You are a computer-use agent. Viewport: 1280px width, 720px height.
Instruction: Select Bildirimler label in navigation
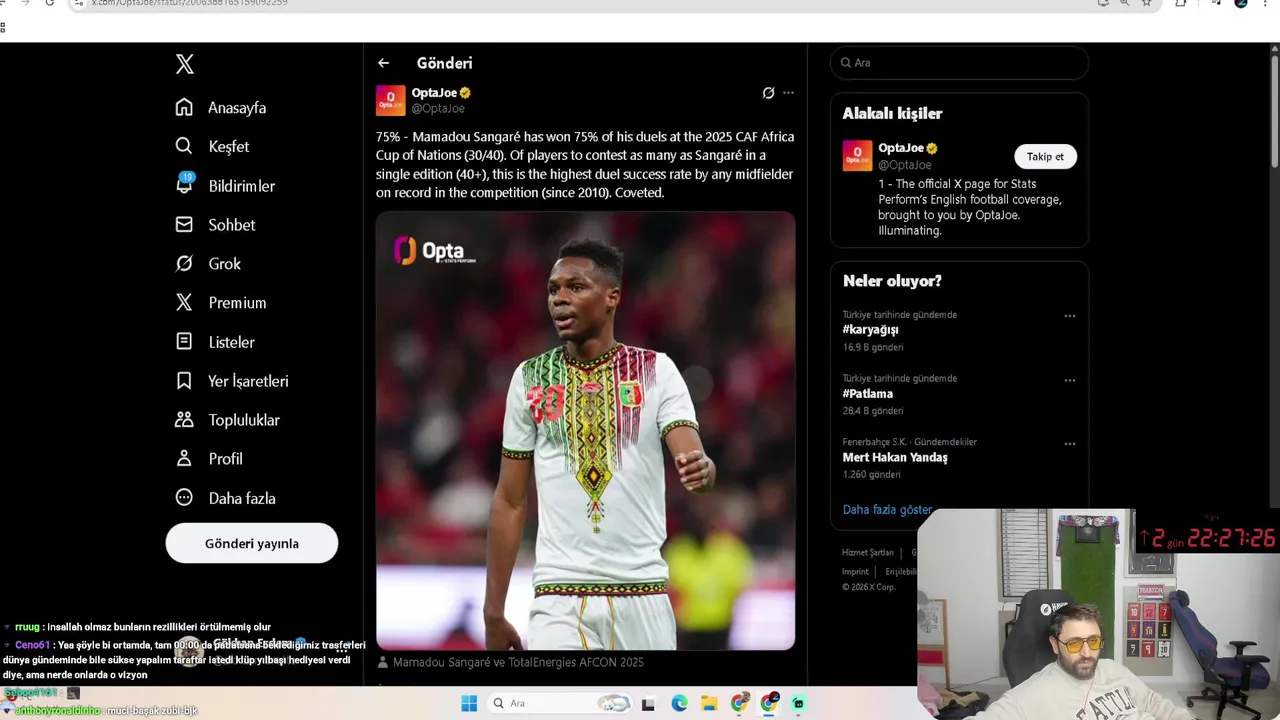[x=242, y=186]
